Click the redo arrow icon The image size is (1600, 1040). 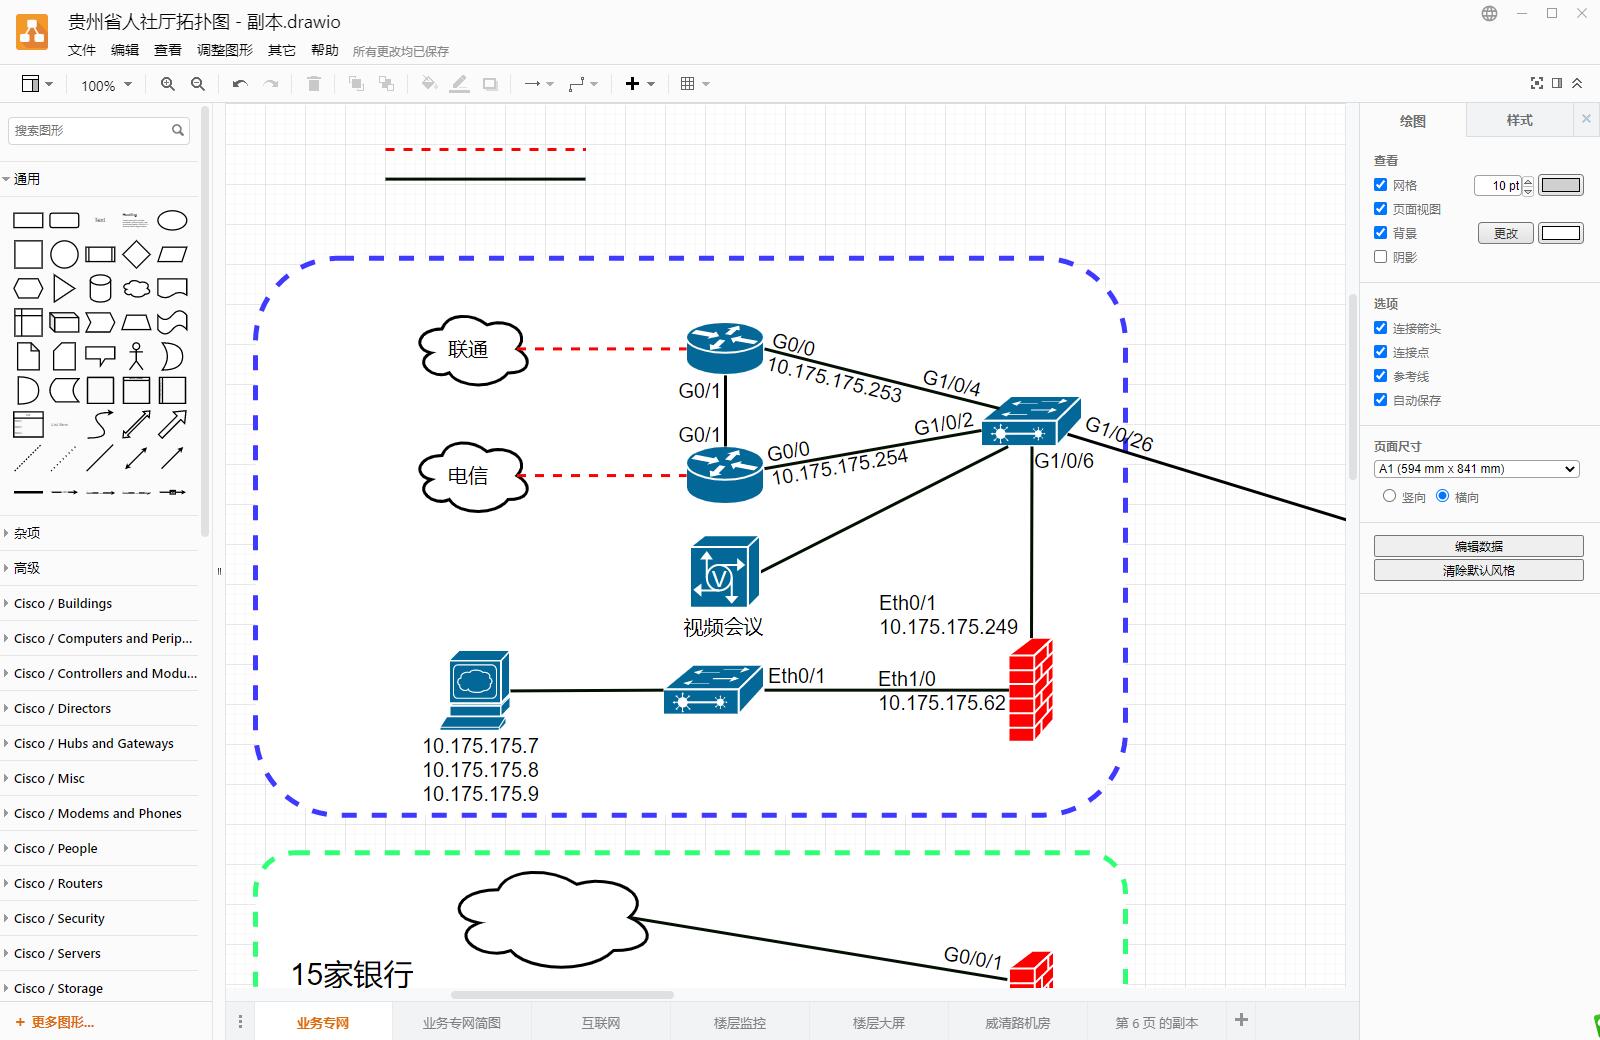(271, 85)
